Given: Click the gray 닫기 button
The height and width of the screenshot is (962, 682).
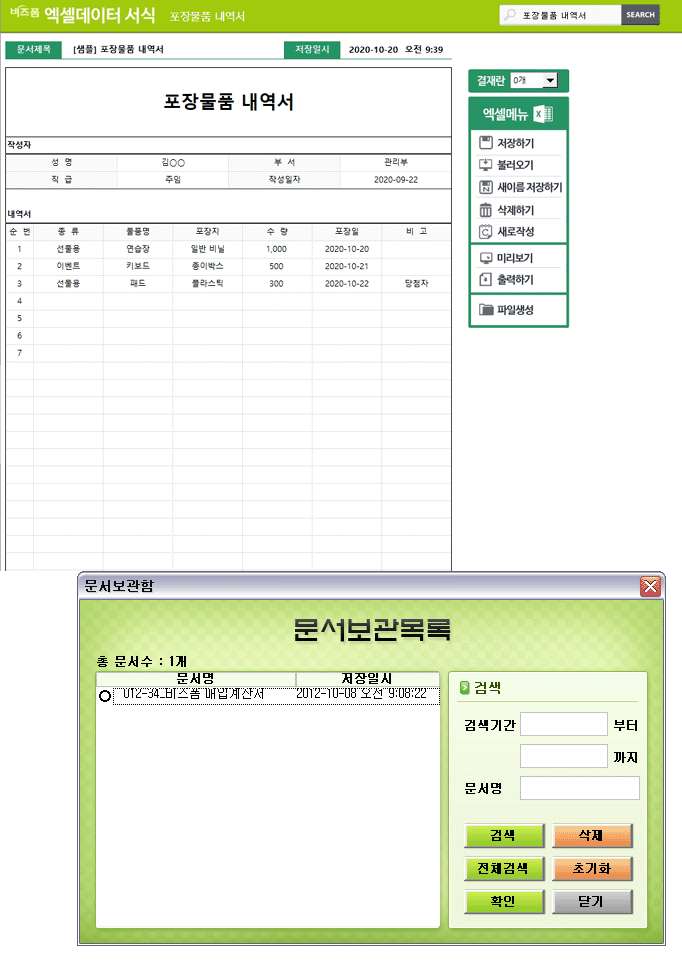Looking at the screenshot, I should tap(592, 902).
